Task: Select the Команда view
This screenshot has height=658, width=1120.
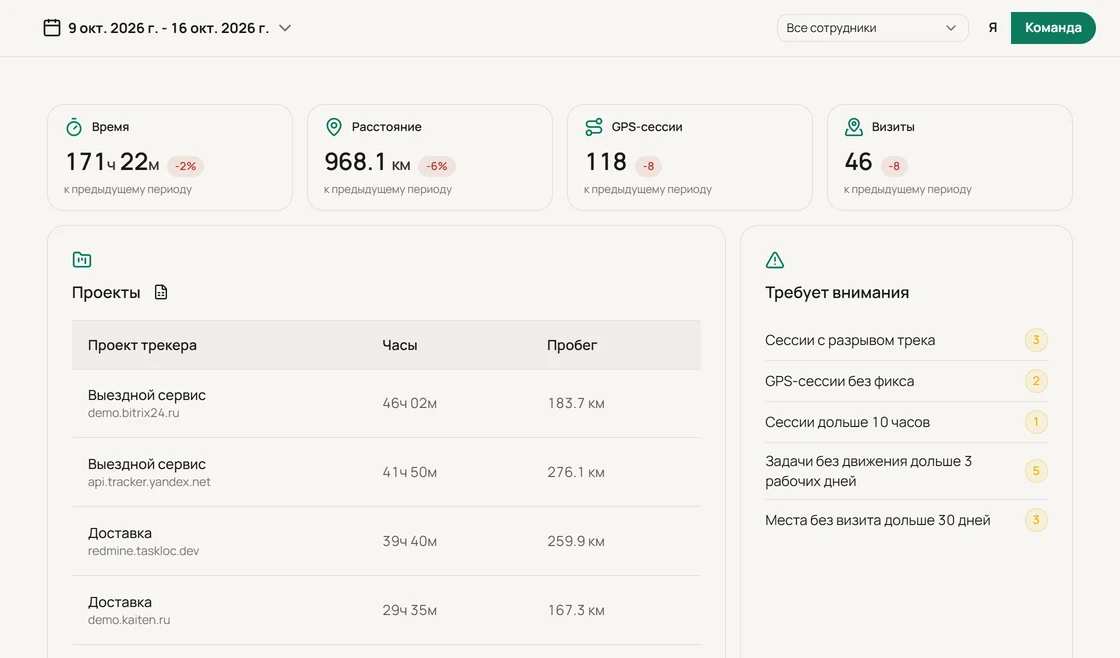Action: point(1053,28)
